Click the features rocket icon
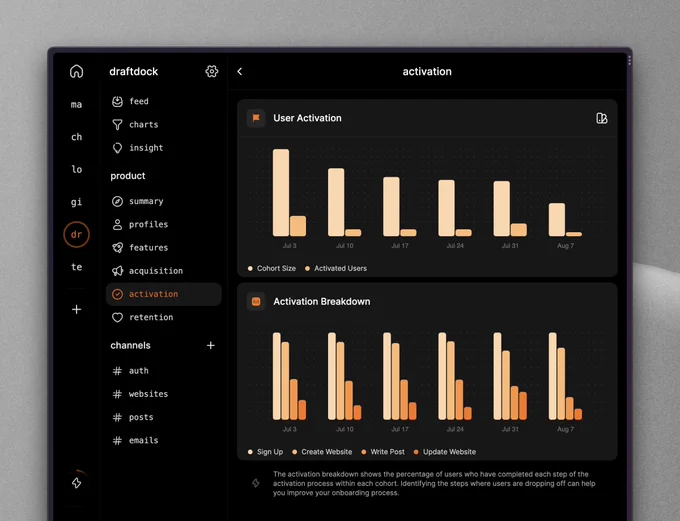This screenshot has width=680, height=521. [x=117, y=248]
